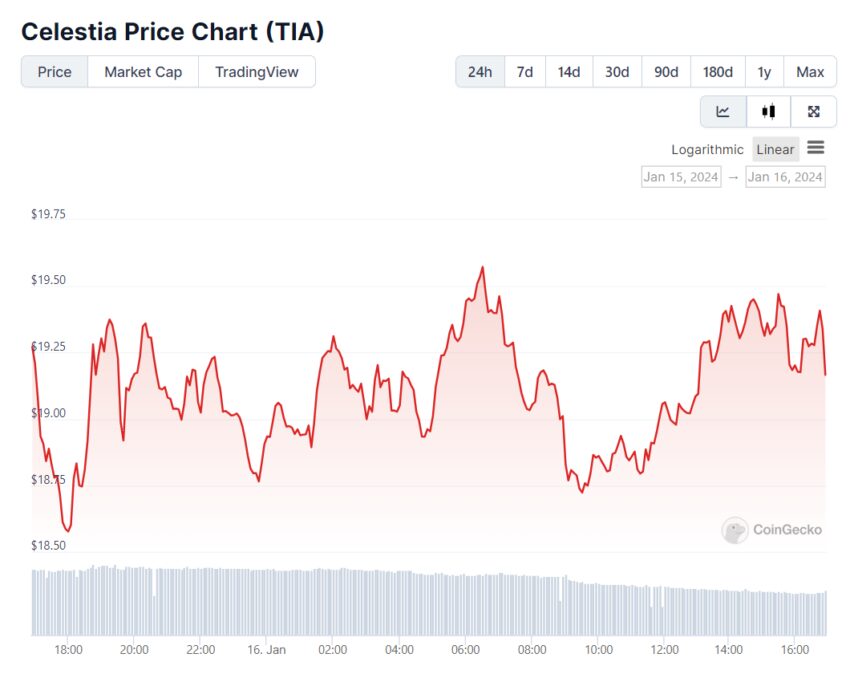Switch to line chart view icon

click(723, 111)
